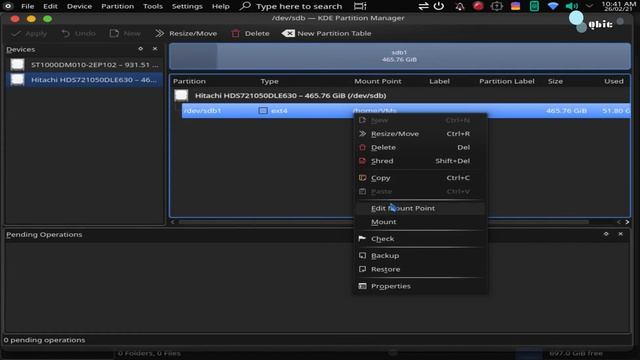Choose Restore in the context menu
Viewport: 640px width, 360px height.
(420, 269)
